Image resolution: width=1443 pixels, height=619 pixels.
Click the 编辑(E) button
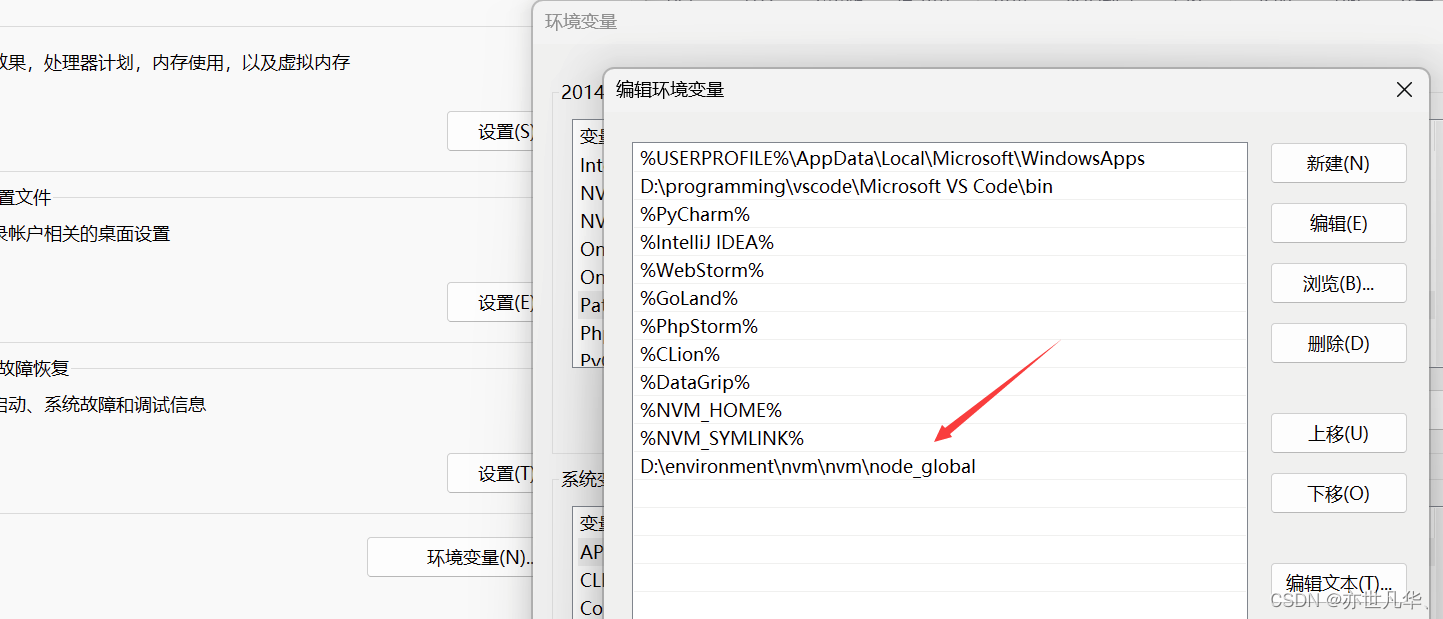(1338, 224)
